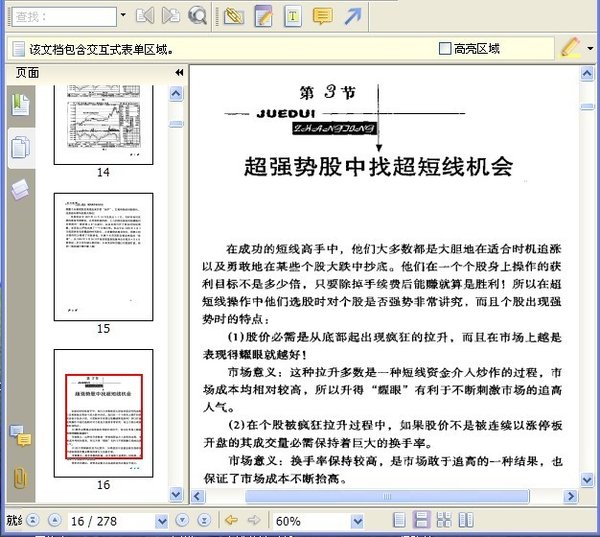Click the find next result icon

tap(171, 16)
